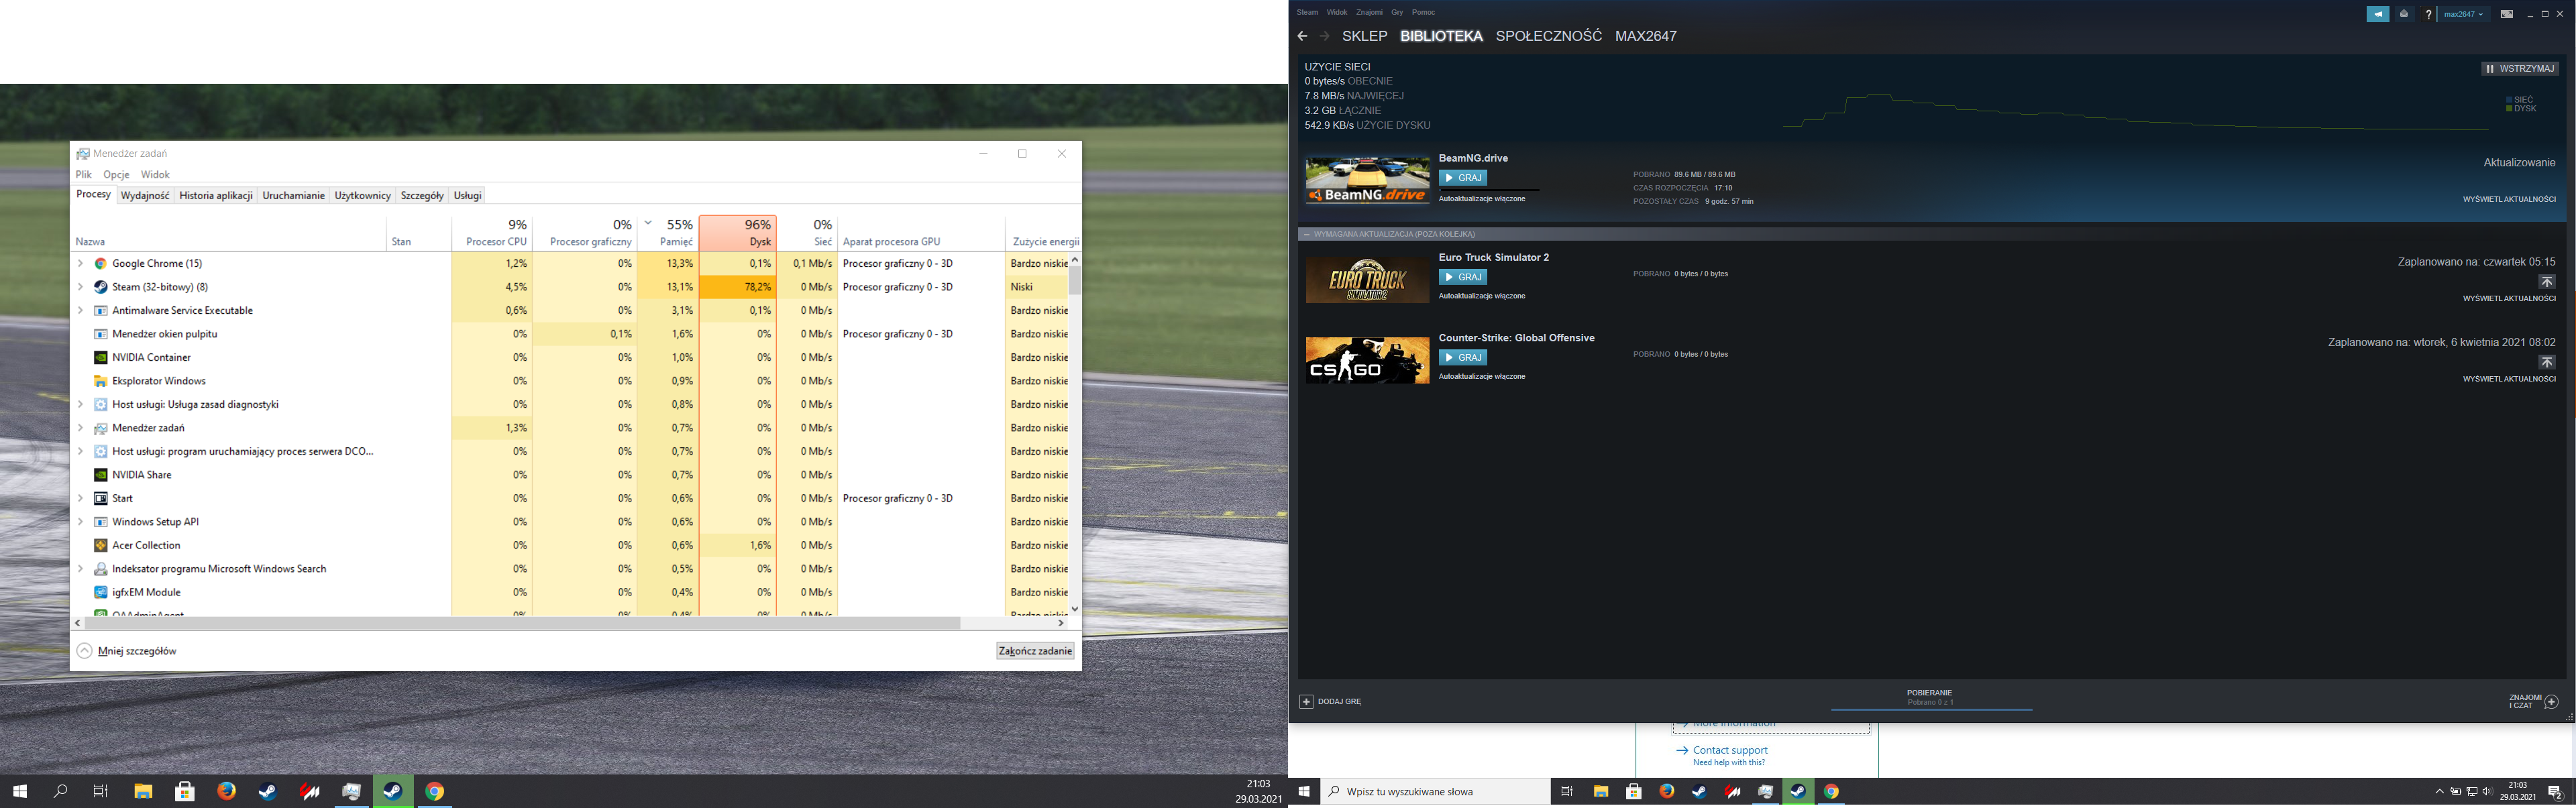The width and height of the screenshot is (2576, 808).
Task: Open the Historia aplikacji tab
Action: click(216, 196)
